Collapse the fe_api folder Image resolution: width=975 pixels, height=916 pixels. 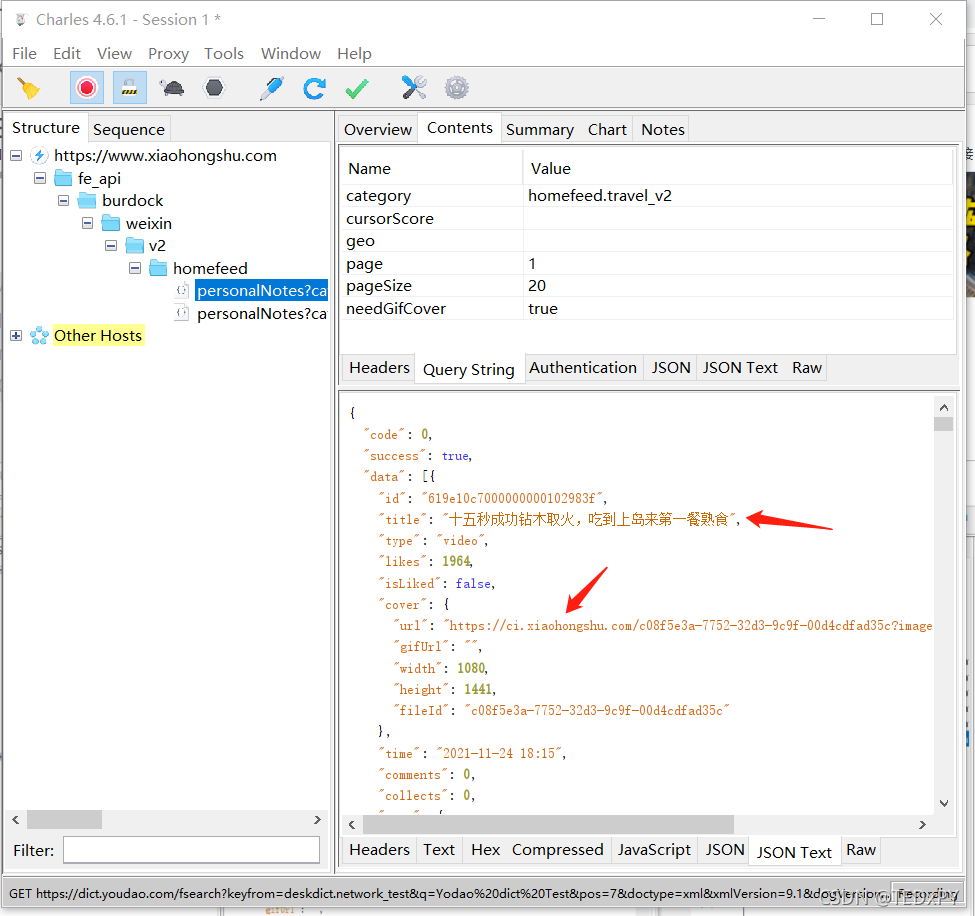40,178
